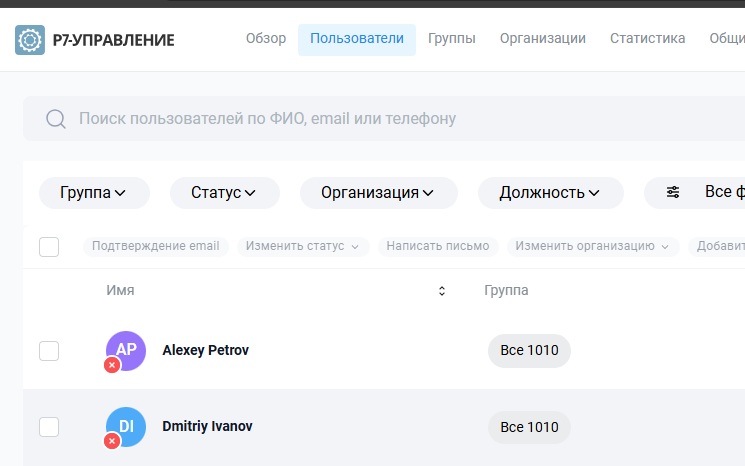Open all filters via sliders icon

point(673,192)
